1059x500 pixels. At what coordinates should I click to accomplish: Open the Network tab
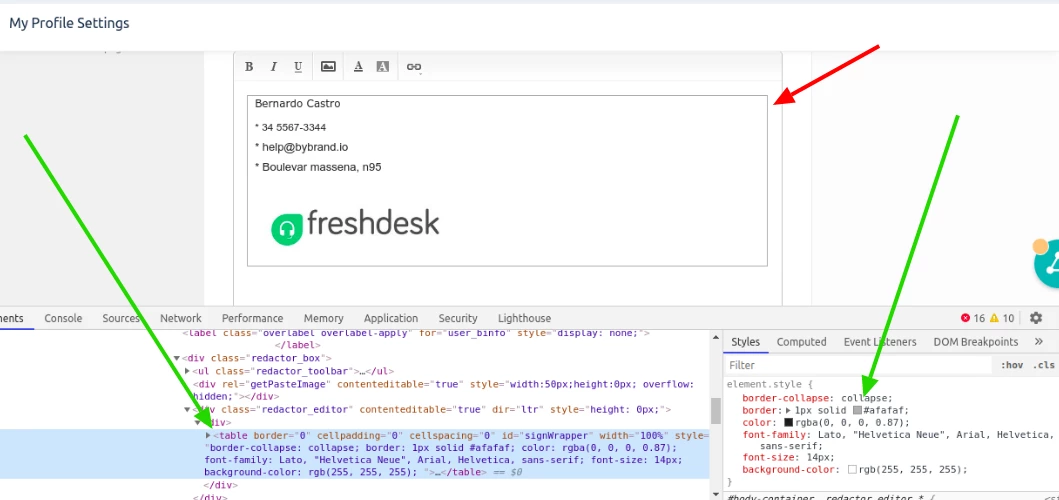pos(180,318)
